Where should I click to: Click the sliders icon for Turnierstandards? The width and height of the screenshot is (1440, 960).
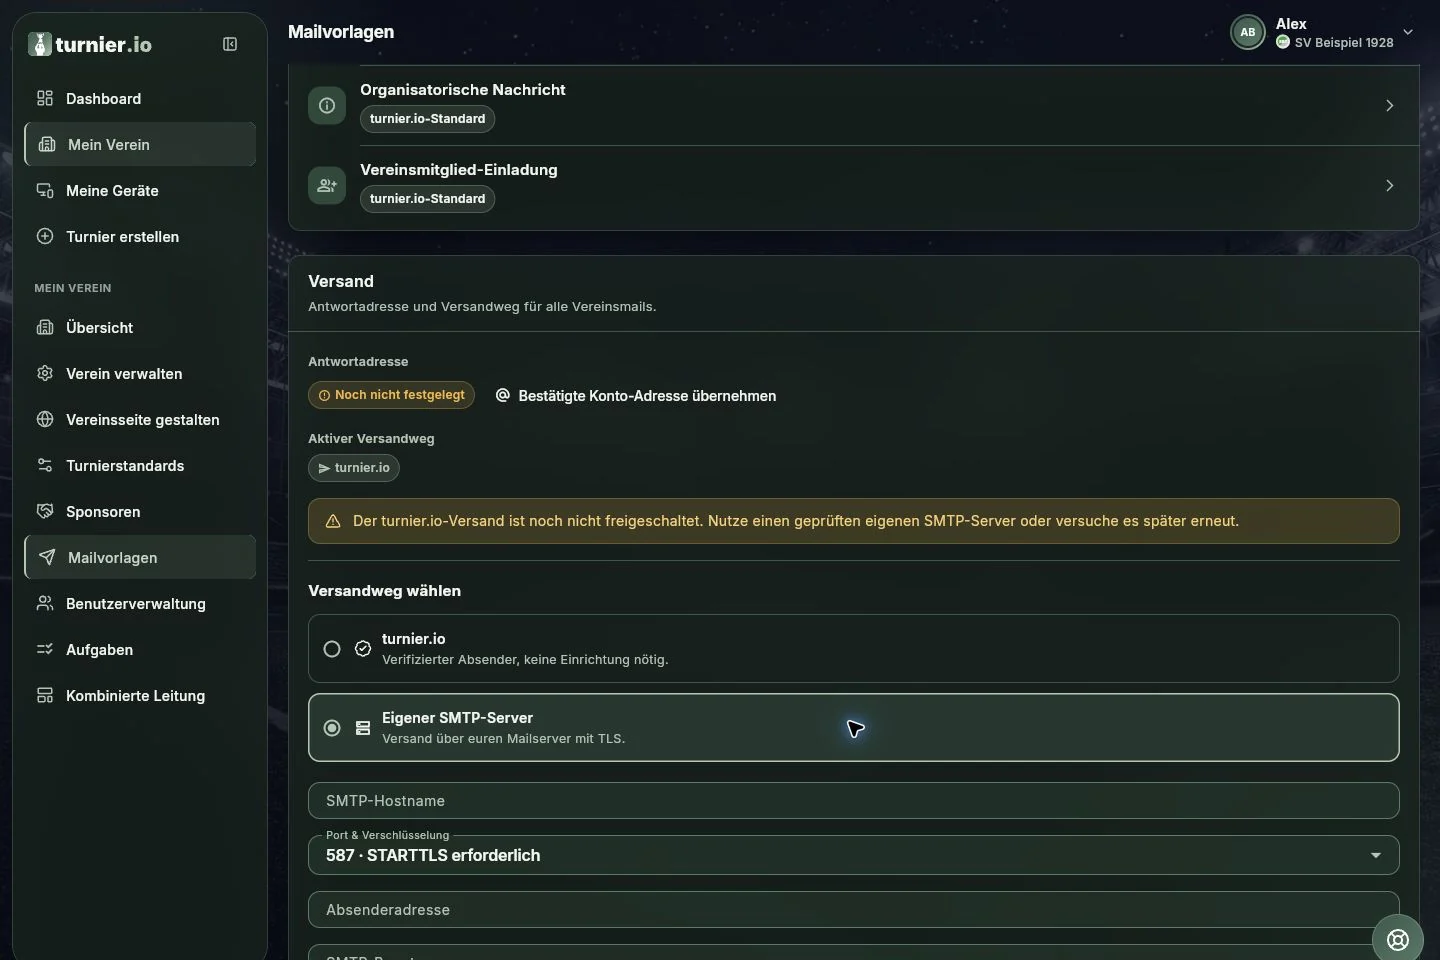tap(45, 465)
